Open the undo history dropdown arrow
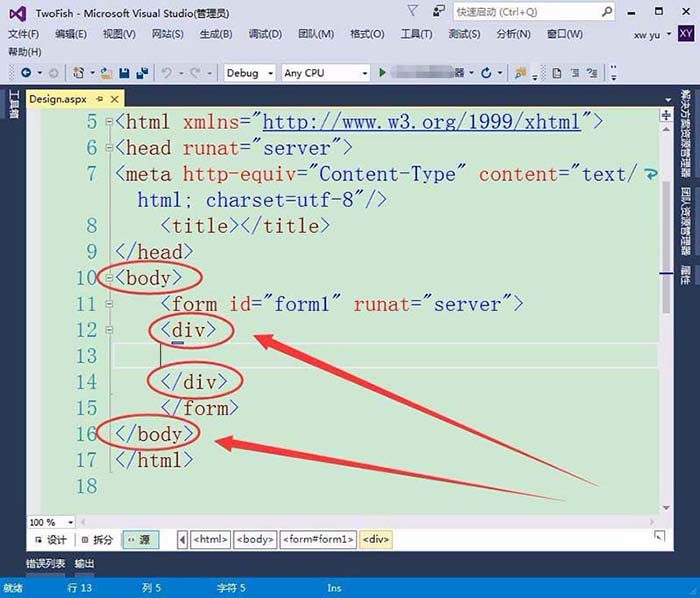 181,73
